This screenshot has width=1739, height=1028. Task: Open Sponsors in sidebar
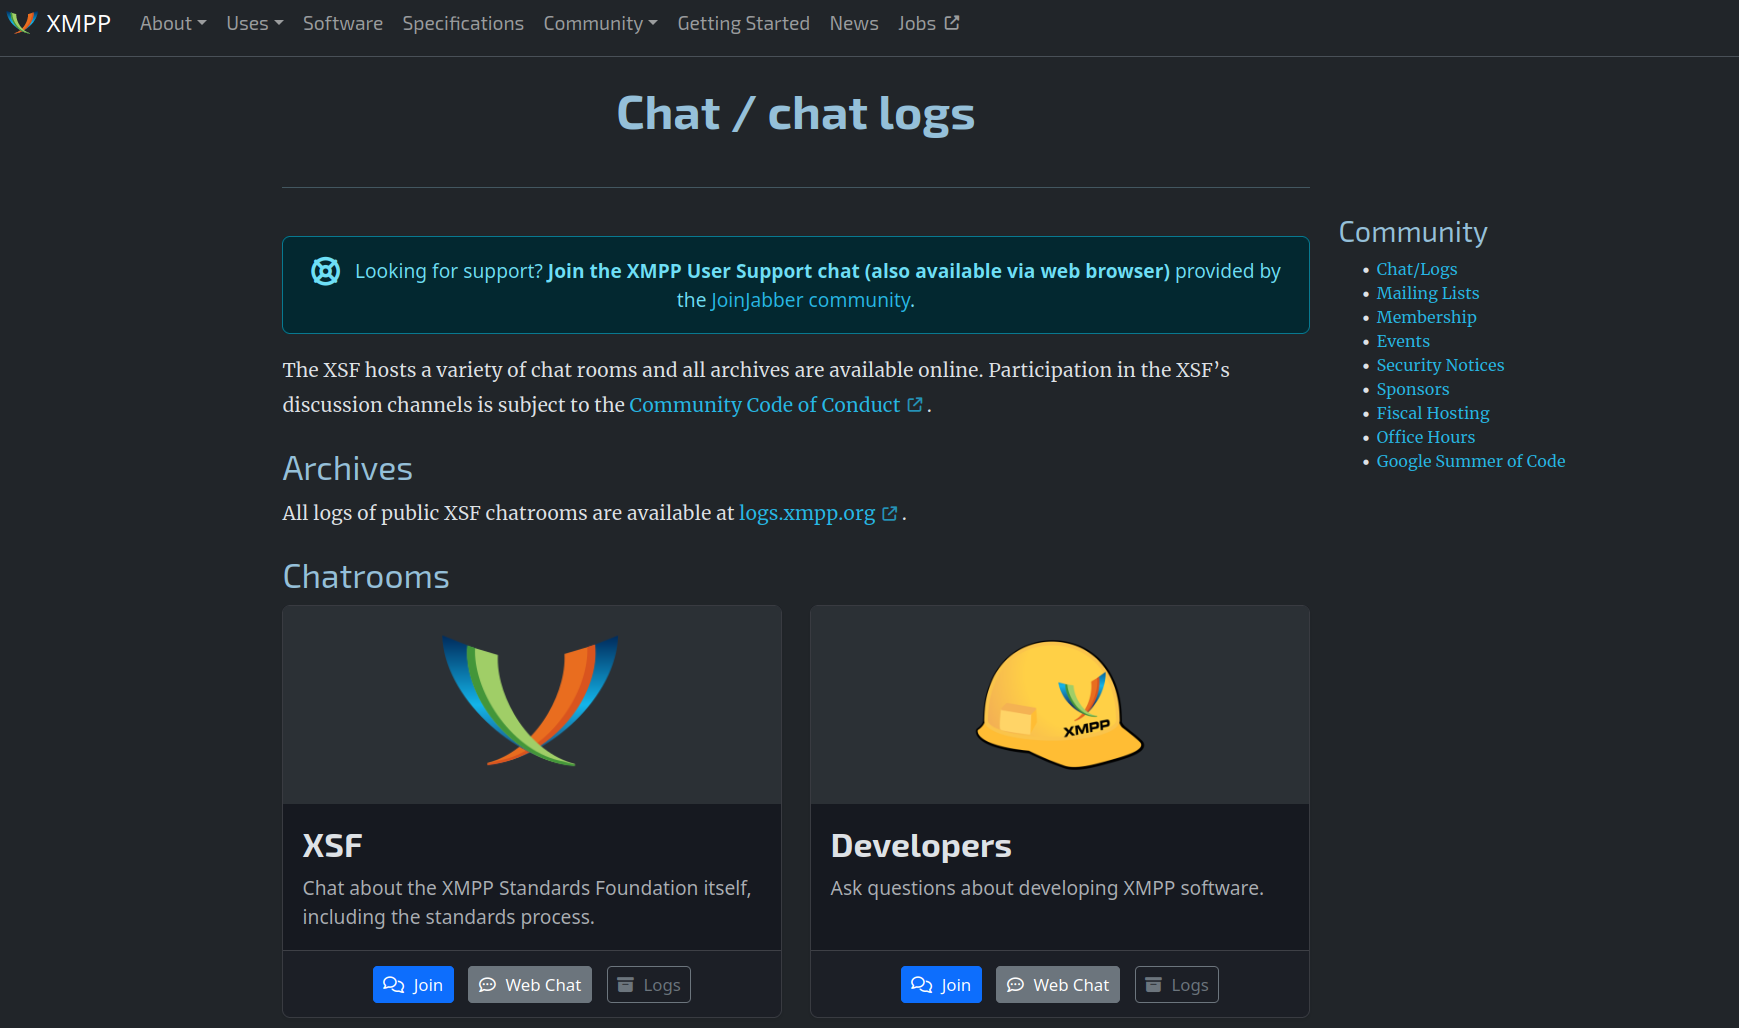1412,389
